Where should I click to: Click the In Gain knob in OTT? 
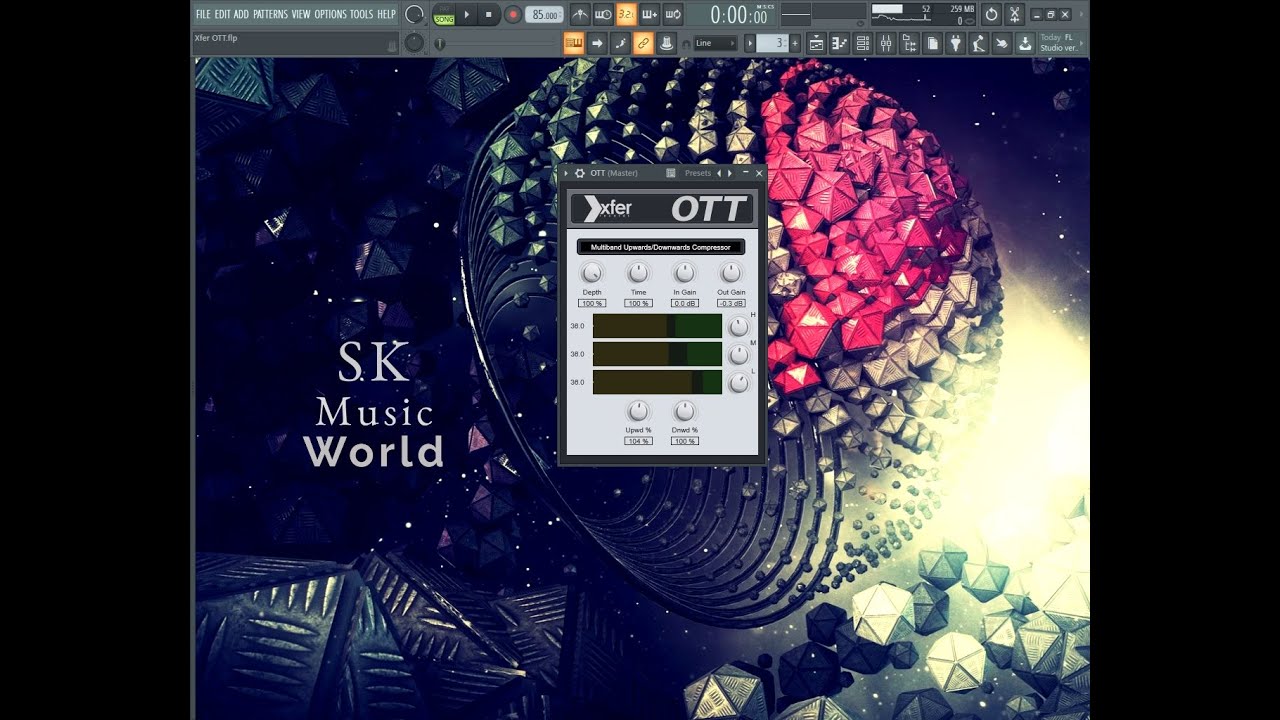684,273
